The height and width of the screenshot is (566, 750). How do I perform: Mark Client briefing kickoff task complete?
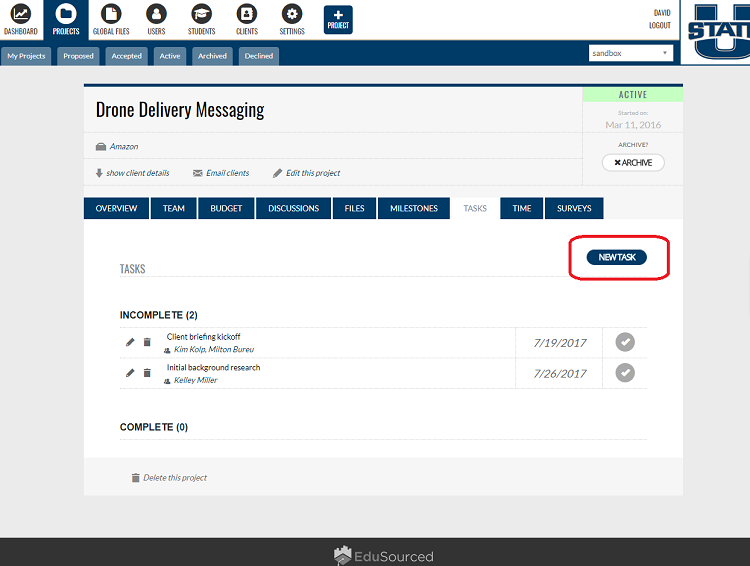[625, 342]
